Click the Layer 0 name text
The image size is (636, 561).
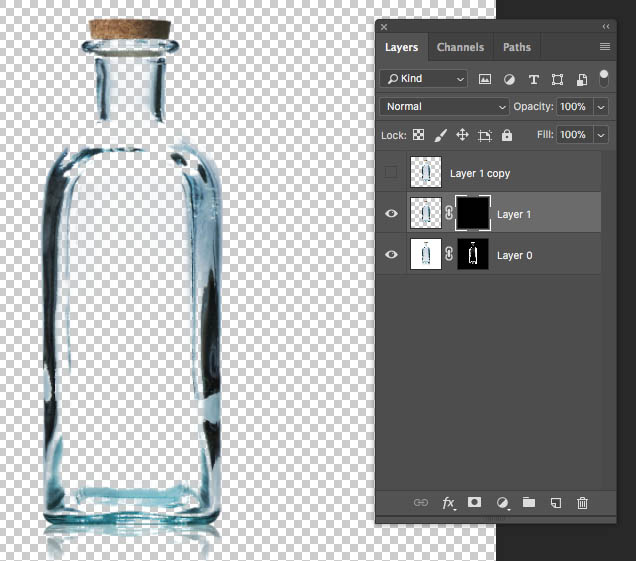515,255
